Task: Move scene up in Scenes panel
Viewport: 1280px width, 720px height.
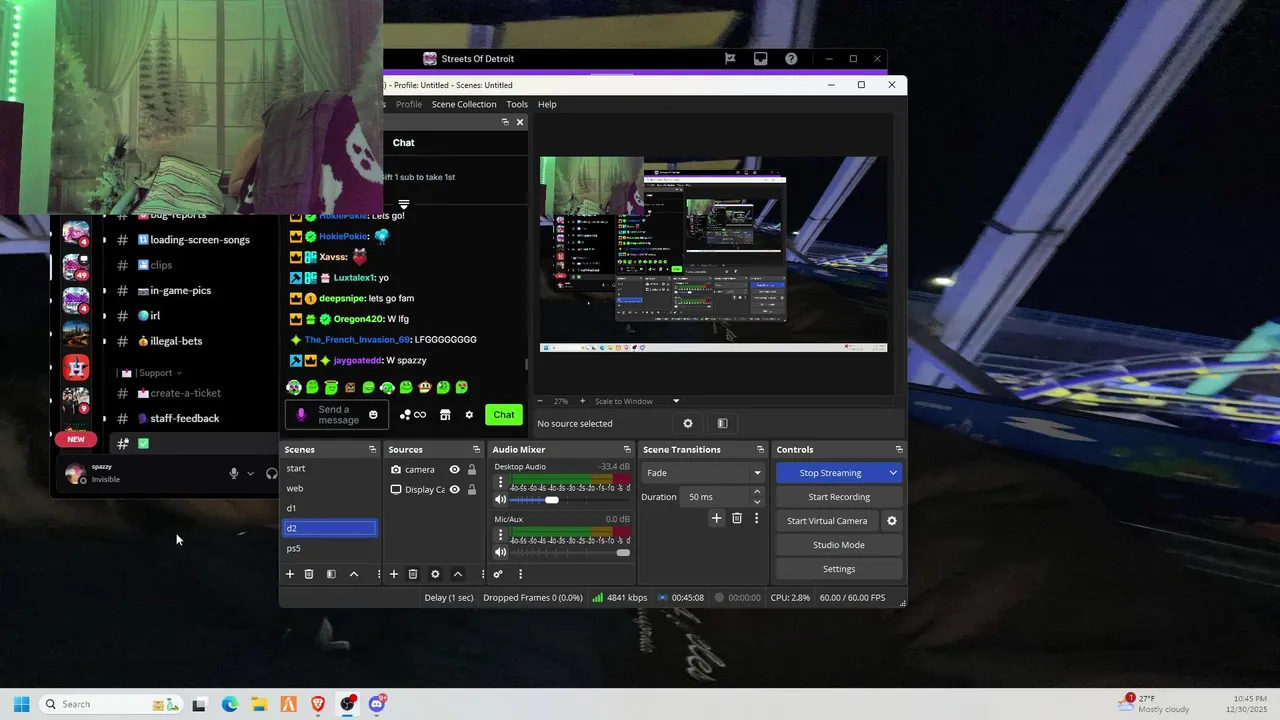Action: pos(354,574)
